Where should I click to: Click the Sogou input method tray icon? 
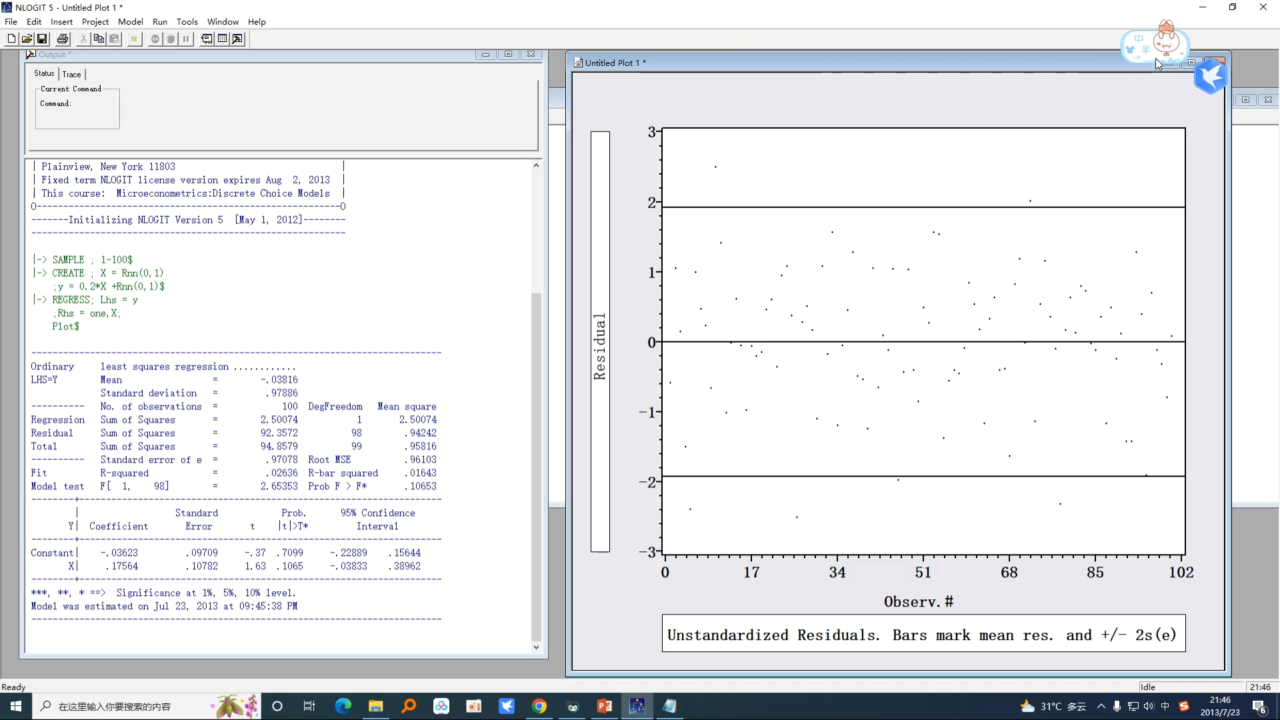tap(1184, 706)
